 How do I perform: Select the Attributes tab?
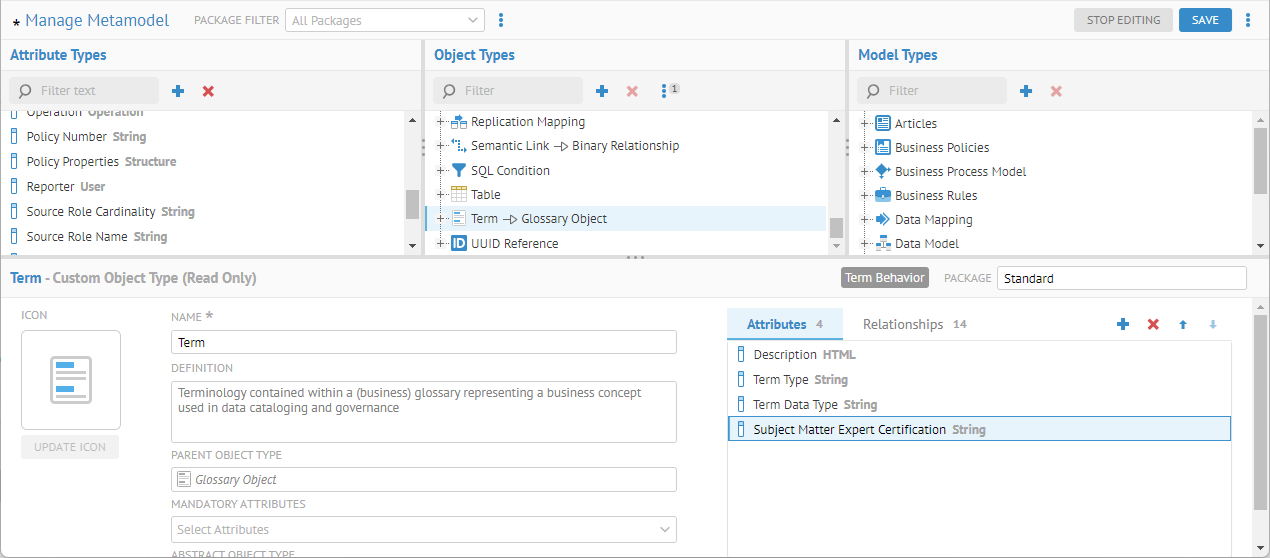click(x=784, y=324)
